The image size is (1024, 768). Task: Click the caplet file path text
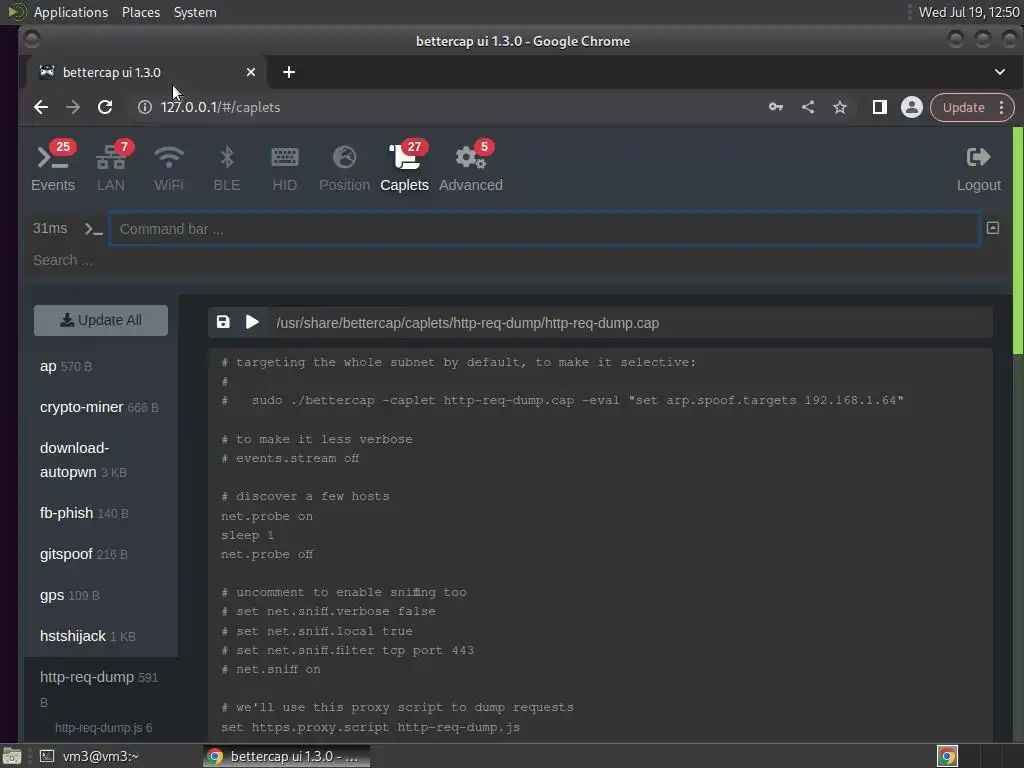tap(468, 323)
